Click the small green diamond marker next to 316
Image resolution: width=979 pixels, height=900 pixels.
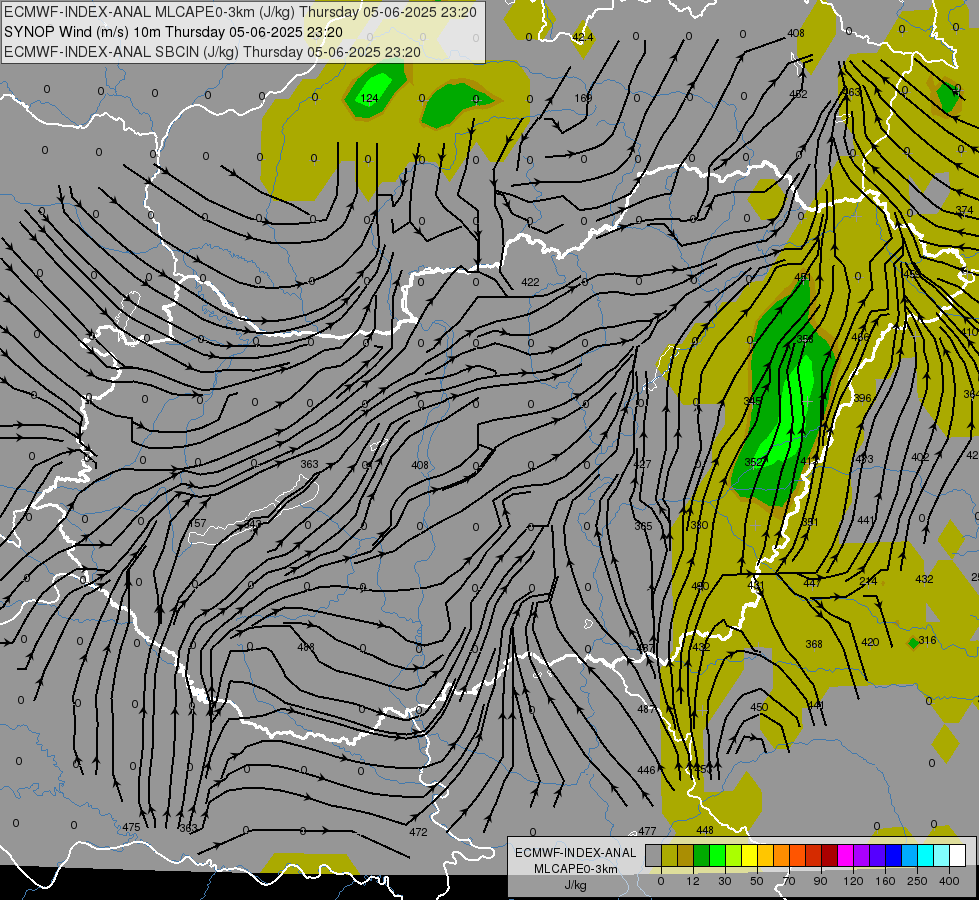point(913,642)
